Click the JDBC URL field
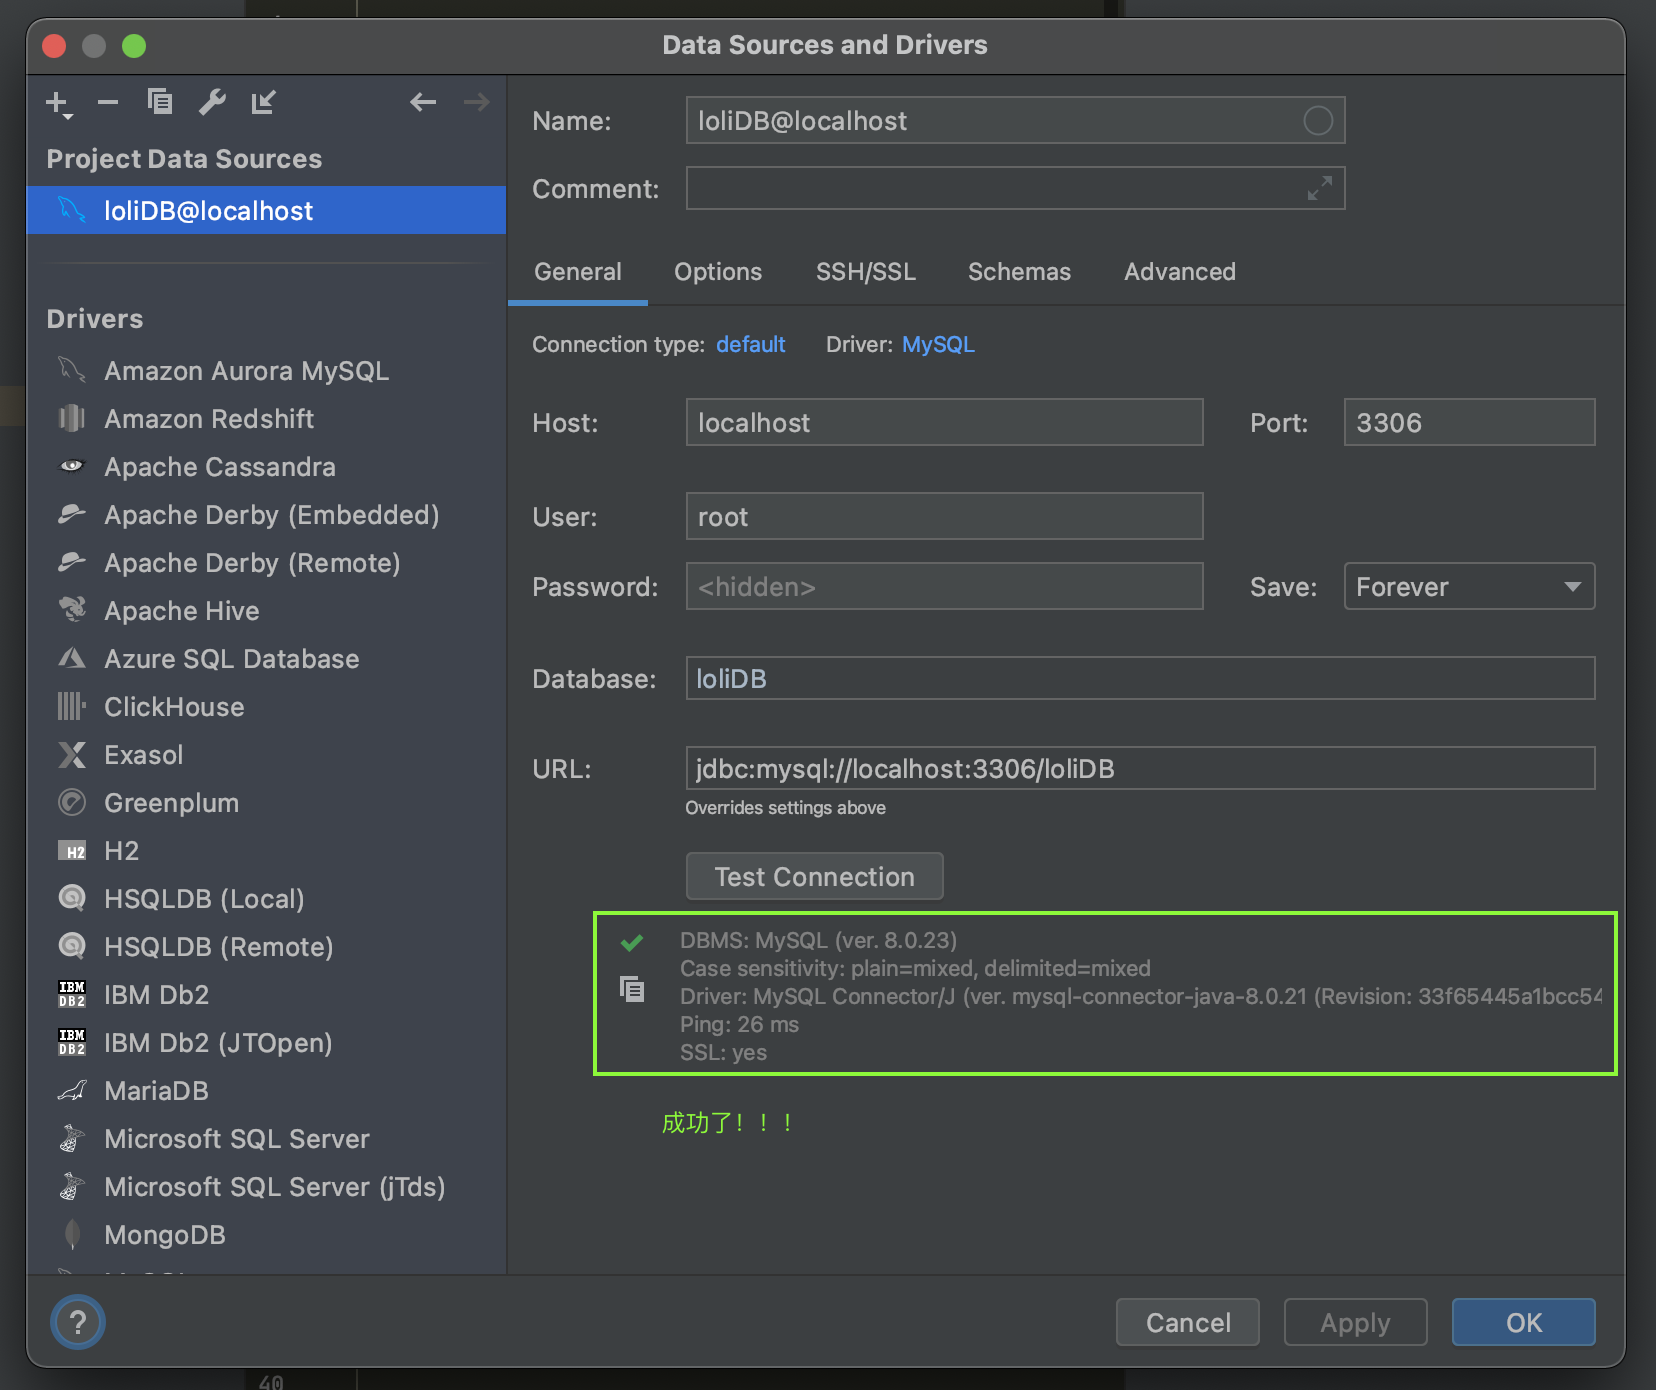The height and width of the screenshot is (1390, 1656). (x=1140, y=768)
